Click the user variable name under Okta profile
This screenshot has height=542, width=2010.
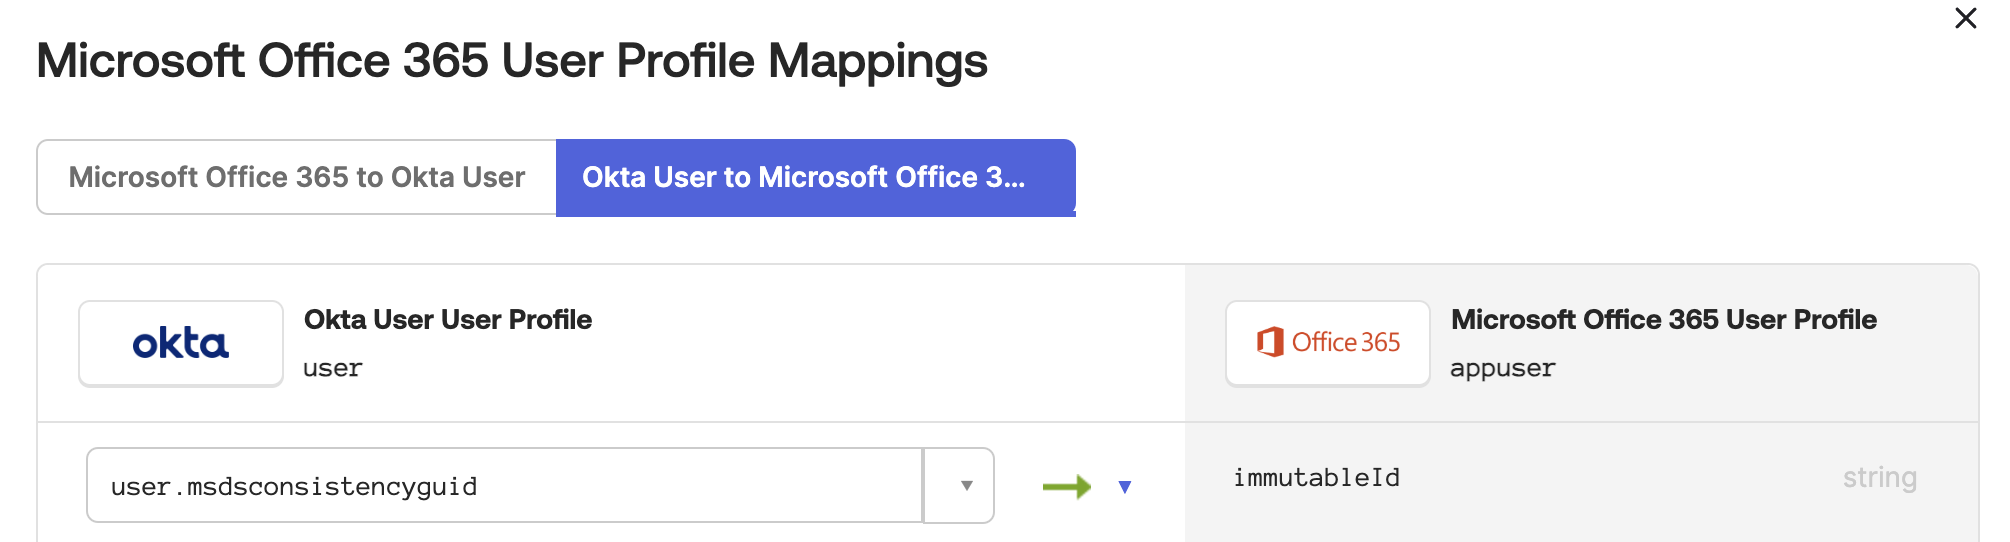point(332,369)
